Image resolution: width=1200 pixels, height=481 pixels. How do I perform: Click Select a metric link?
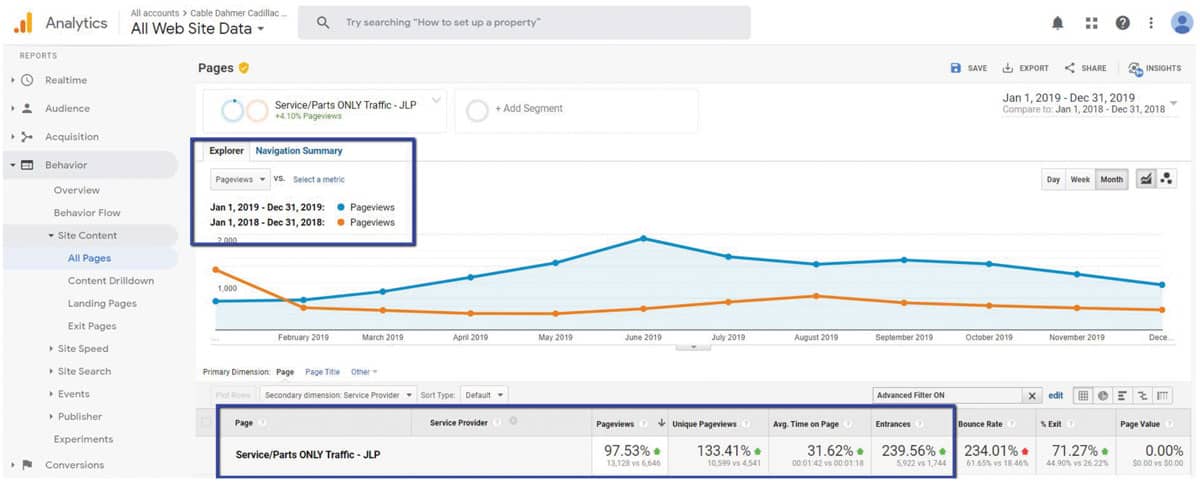319,179
